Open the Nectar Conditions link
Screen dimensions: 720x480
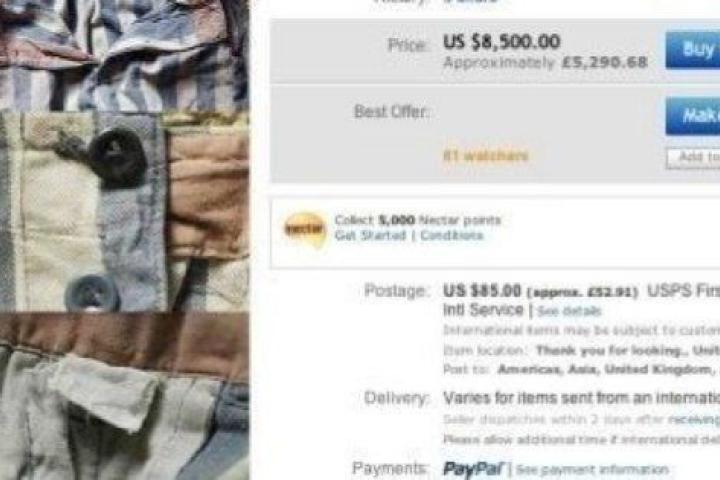coord(451,236)
